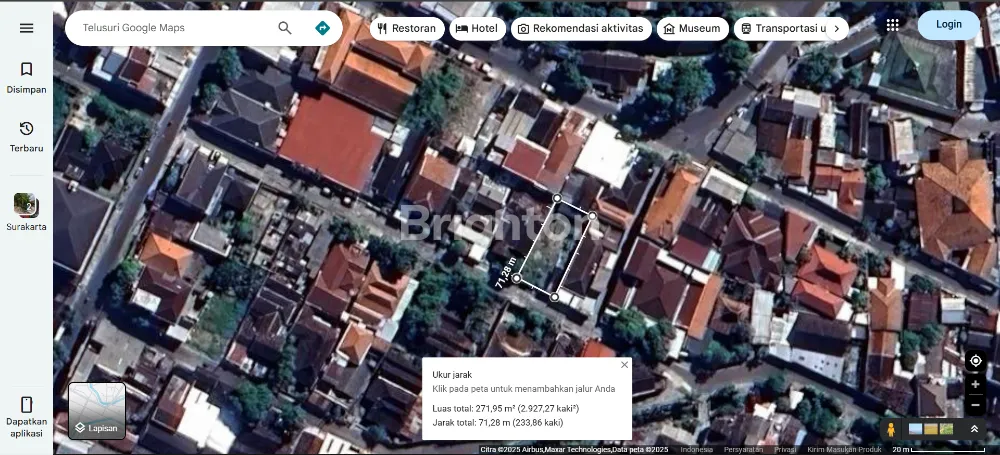Zoom out of the map
The height and width of the screenshot is (455, 1000).
pyautogui.click(x=976, y=406)
